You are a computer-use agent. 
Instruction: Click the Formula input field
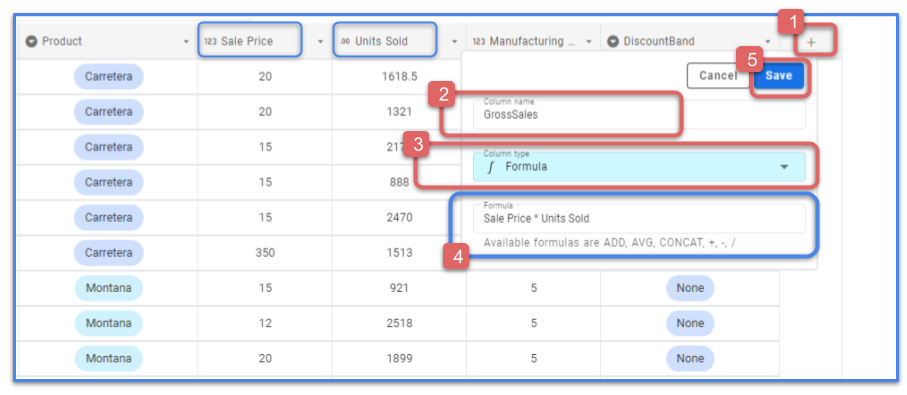tap(639, 219)
